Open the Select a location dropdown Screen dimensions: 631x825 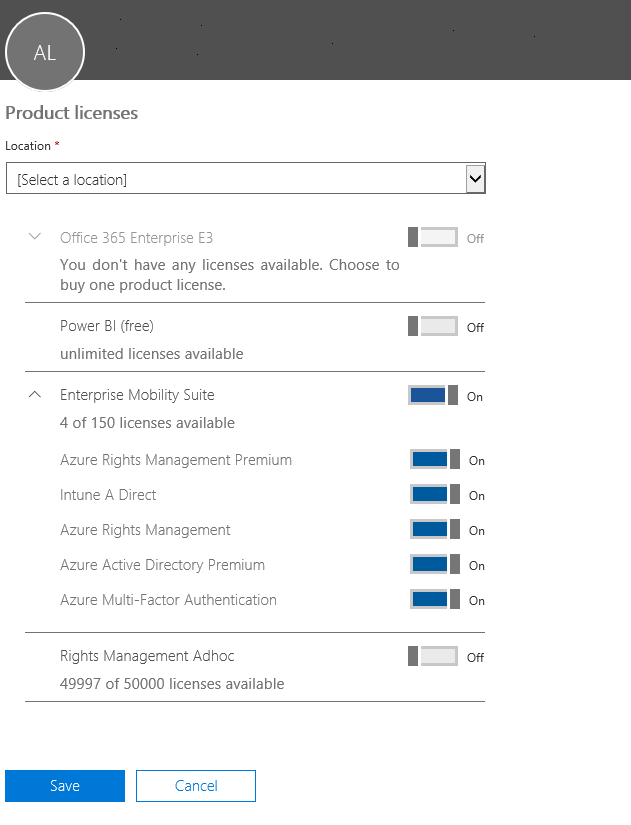[246, 178]
